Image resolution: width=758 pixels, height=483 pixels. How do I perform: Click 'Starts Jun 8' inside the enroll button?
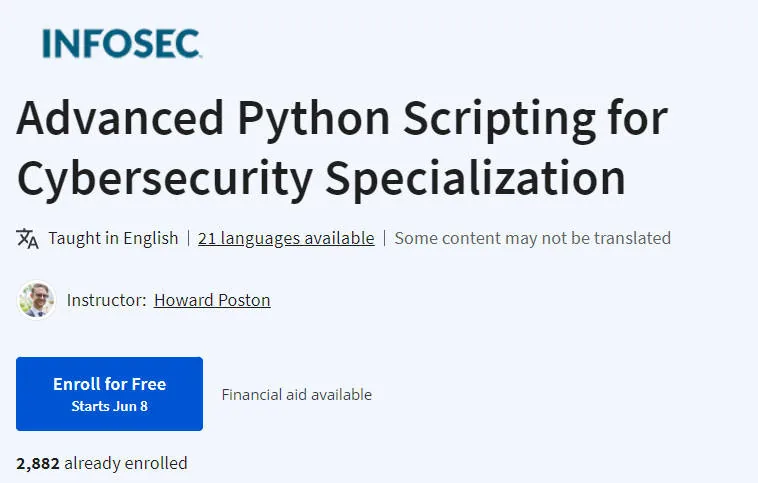point(110,406)
